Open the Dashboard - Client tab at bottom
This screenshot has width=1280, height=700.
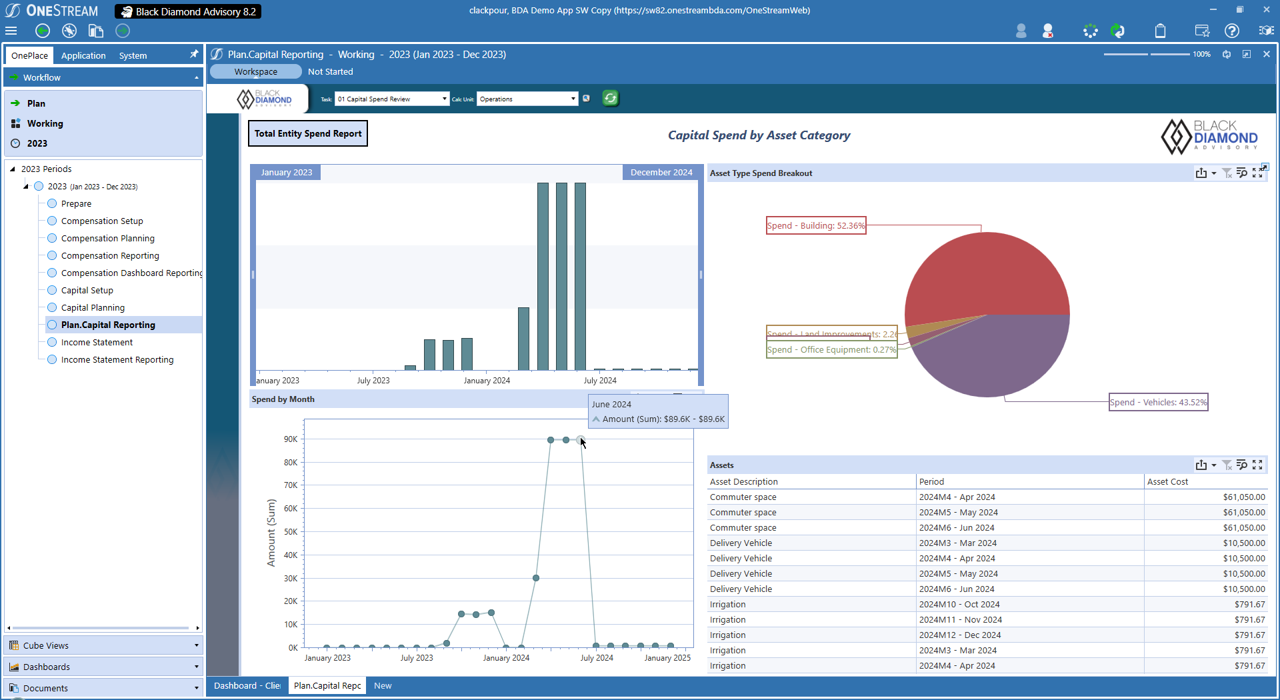point(247,686)
